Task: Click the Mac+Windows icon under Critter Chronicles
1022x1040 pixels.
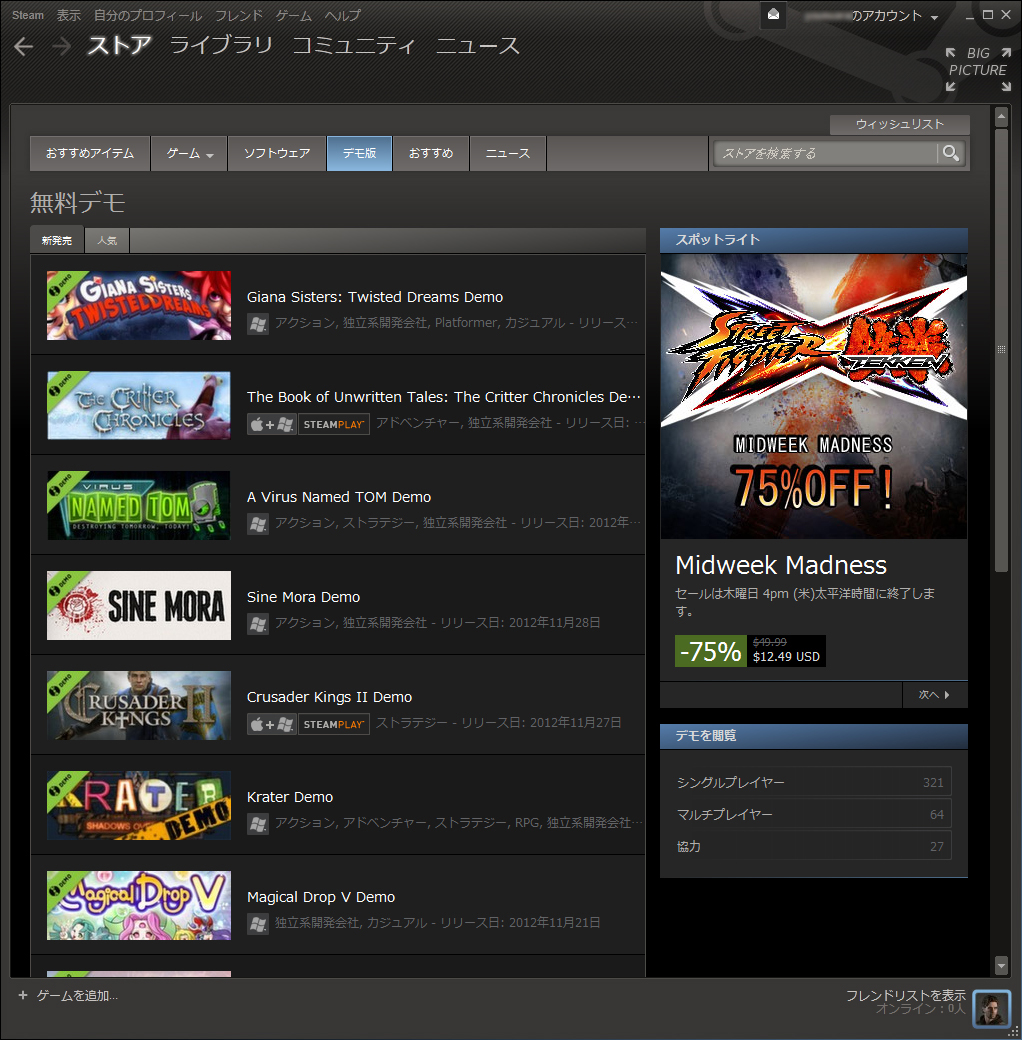Action: coord(271,424)
